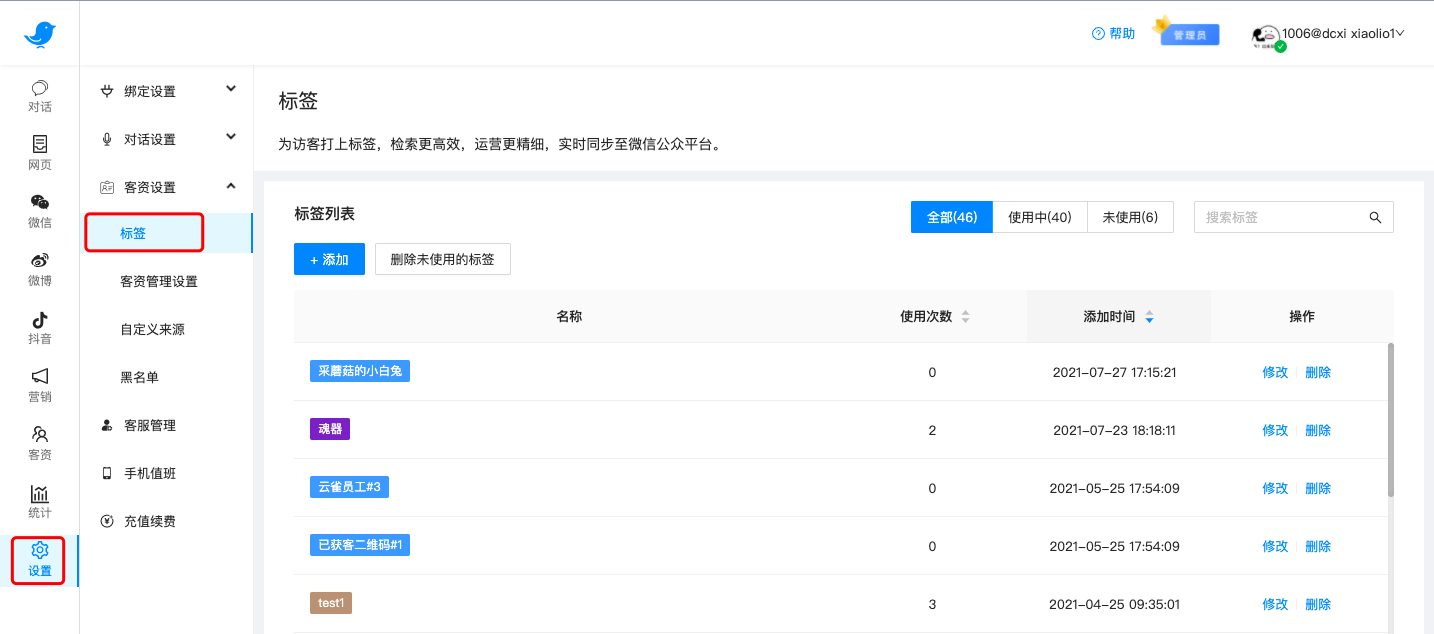
Task: Open the search magnifier in tag search box
Action: 1375,217
